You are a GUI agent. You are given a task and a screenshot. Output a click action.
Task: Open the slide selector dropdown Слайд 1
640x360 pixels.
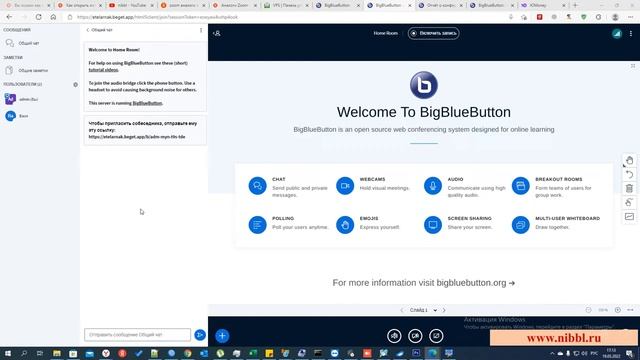tap(423, 310)
